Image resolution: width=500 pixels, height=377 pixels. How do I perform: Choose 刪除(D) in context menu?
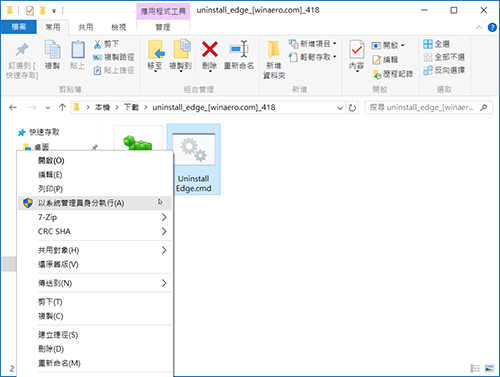pyautogui.click(x=95, y=349)
